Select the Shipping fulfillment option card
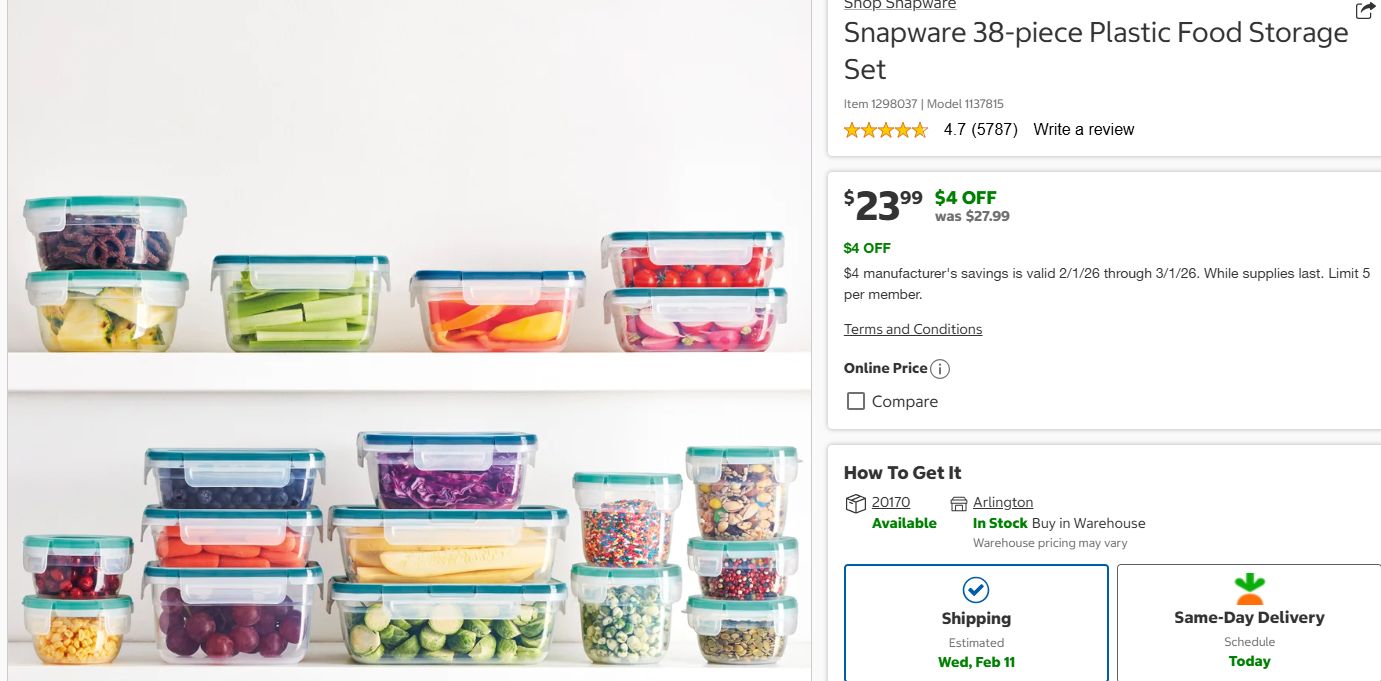 [x=976, y=625]
